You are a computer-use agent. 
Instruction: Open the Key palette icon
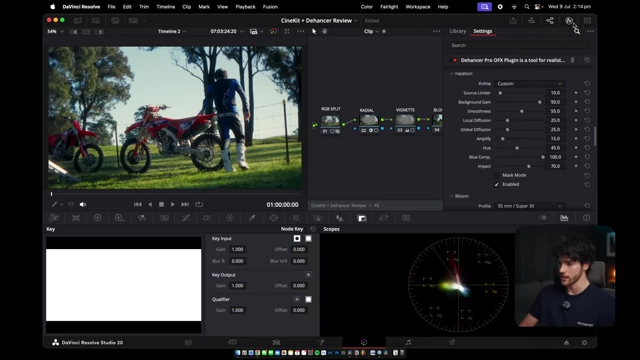[x=362, y=218]
